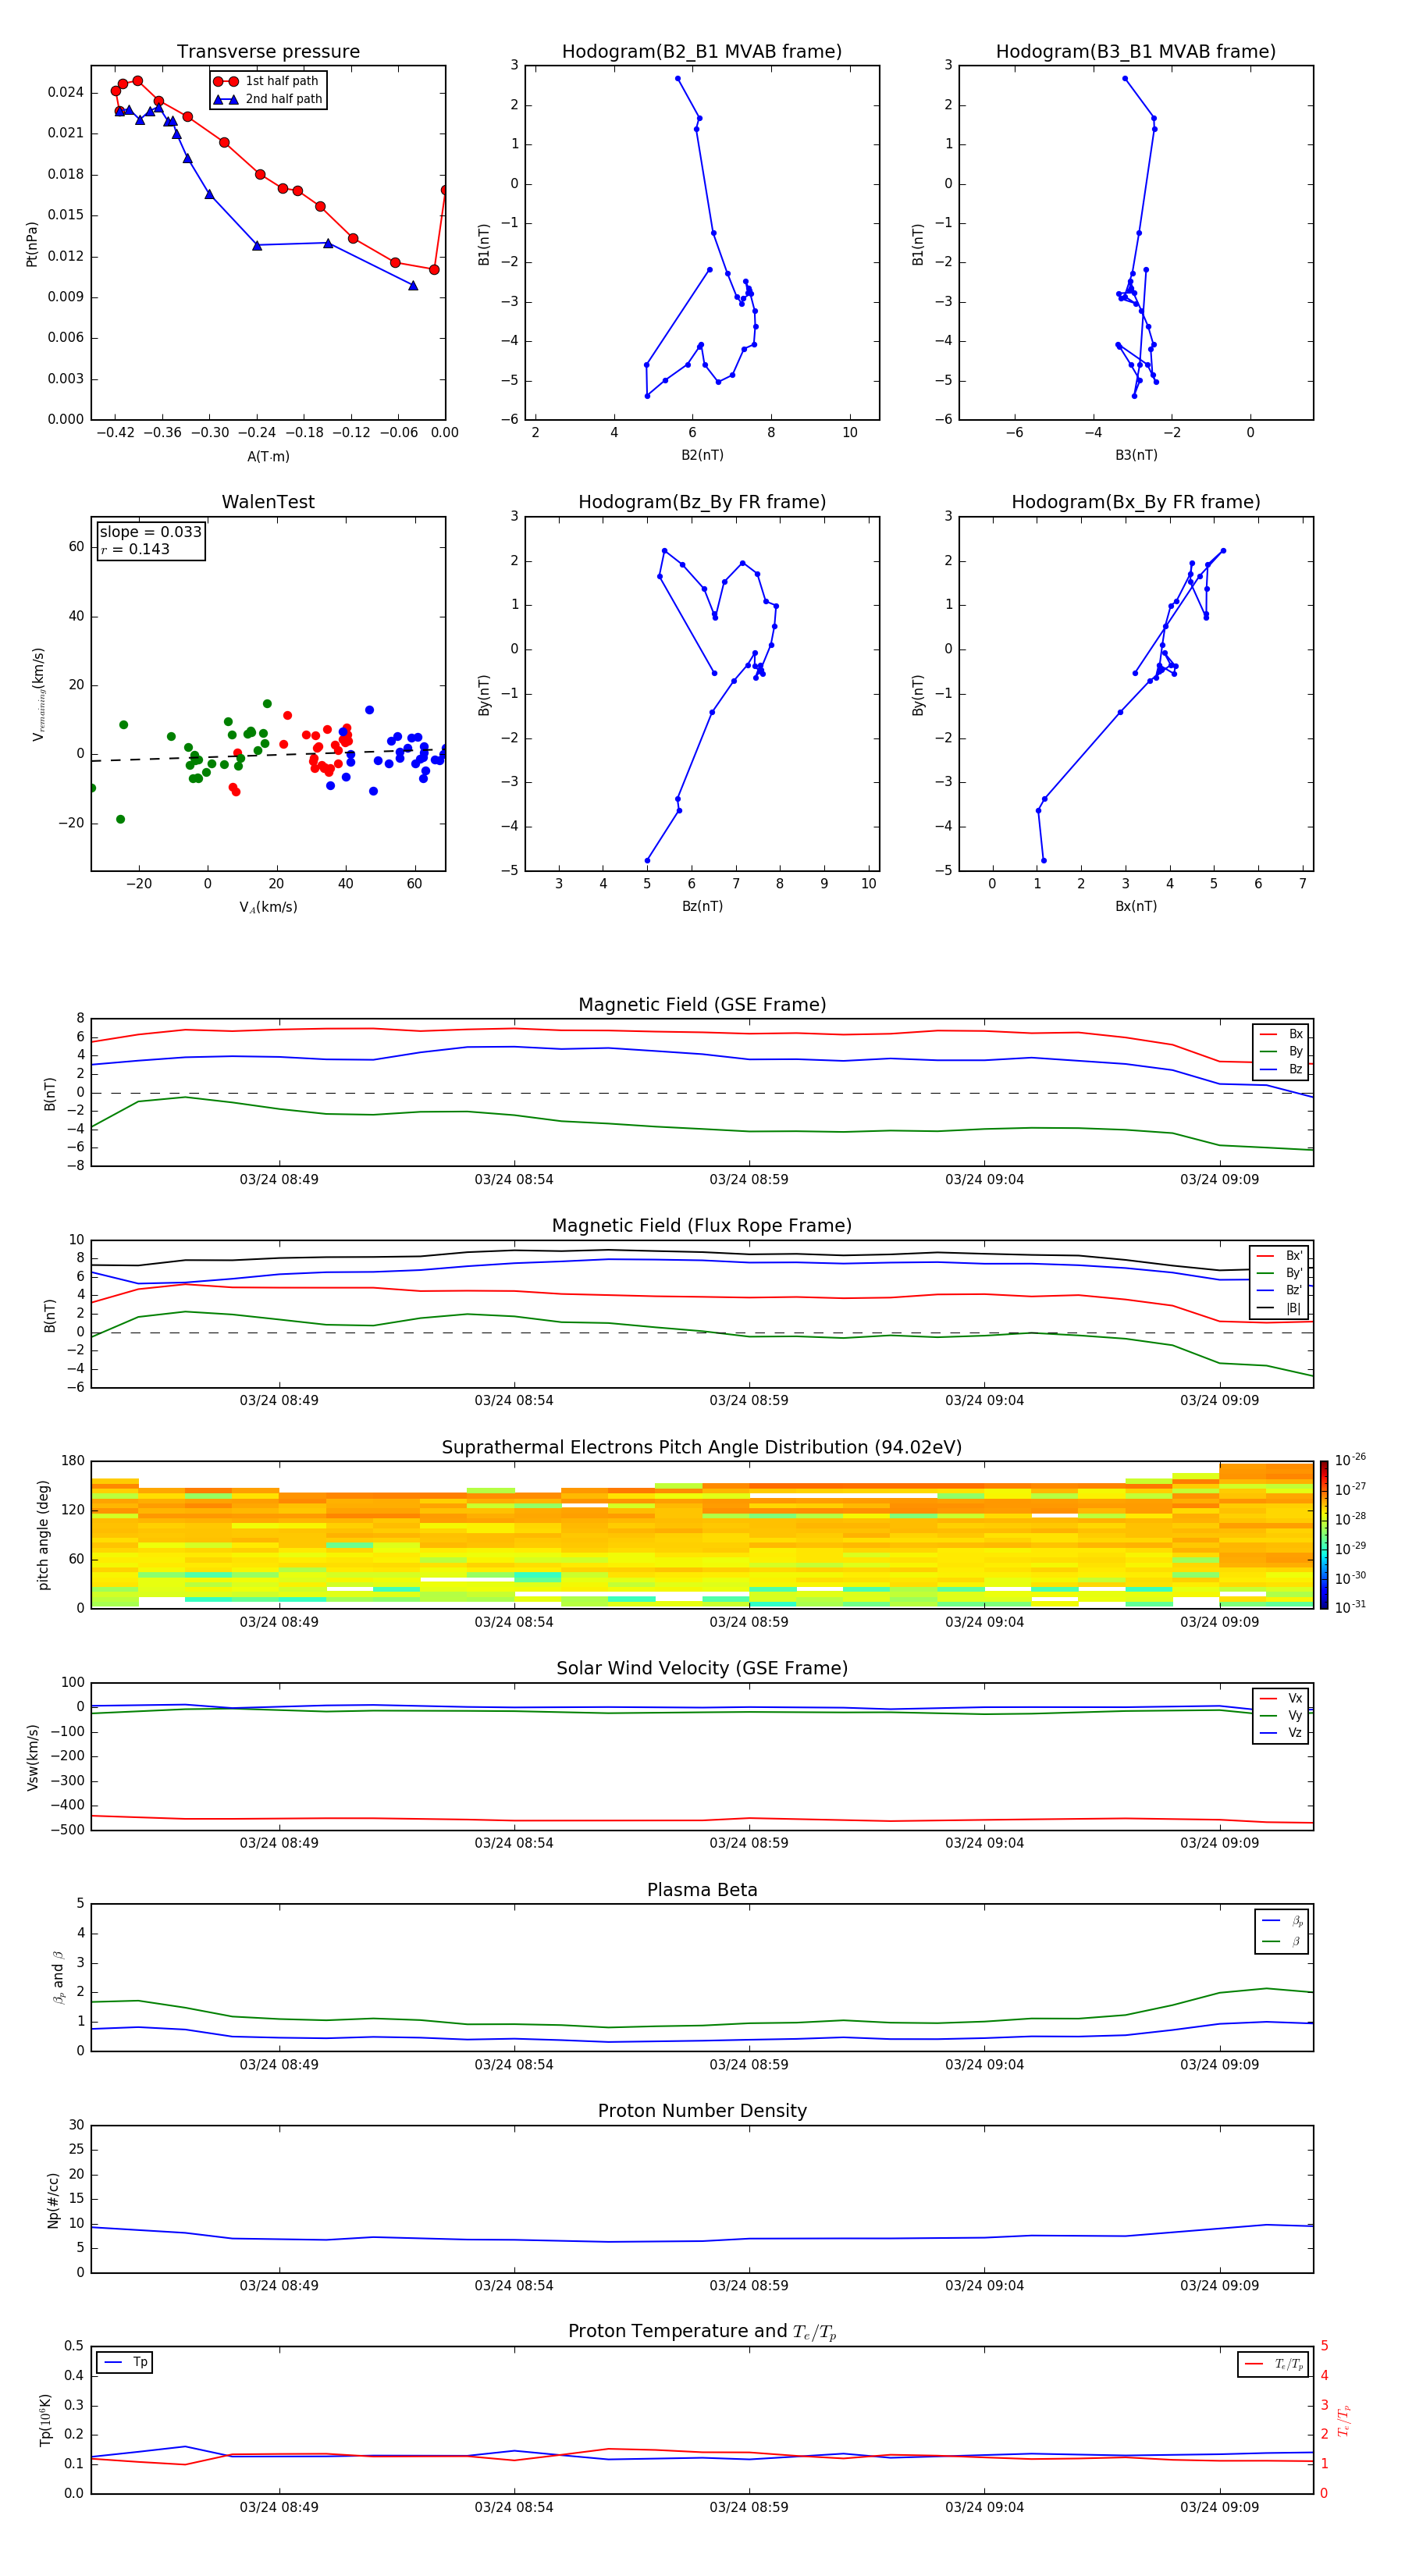Click the red data point at A = 0.00 in Transverse pressure

(444, 190)
